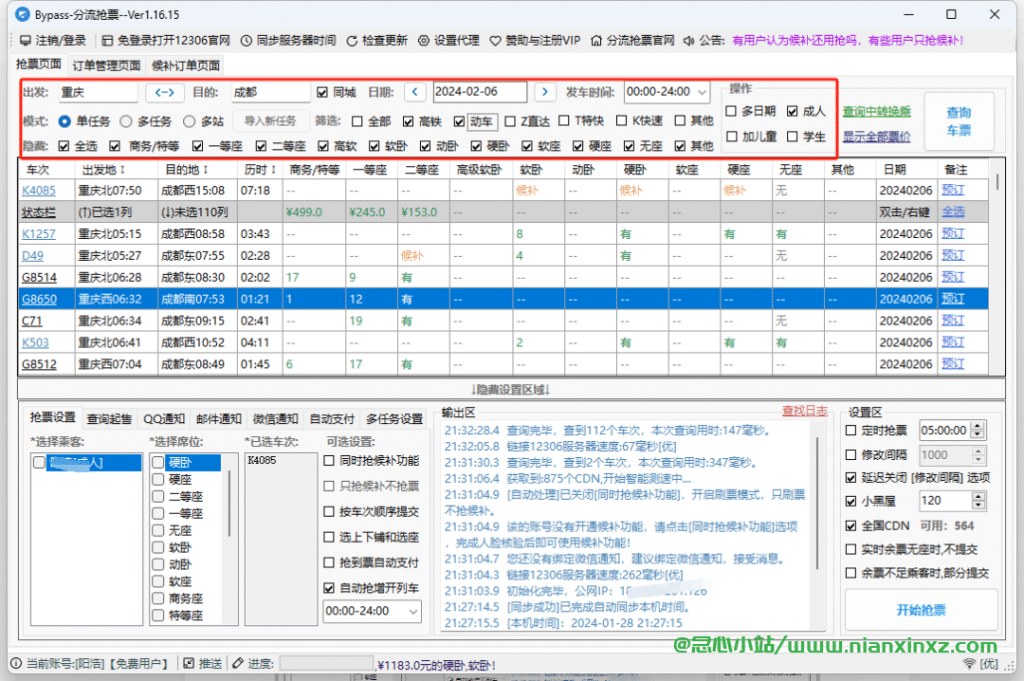Open the 查询中转换乘 link

pyautogui.click(x=876, y=112)
